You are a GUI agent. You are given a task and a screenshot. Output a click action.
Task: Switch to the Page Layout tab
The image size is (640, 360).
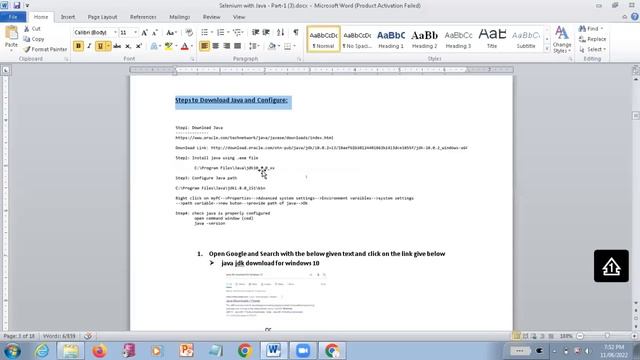click(x=102, y=17)
